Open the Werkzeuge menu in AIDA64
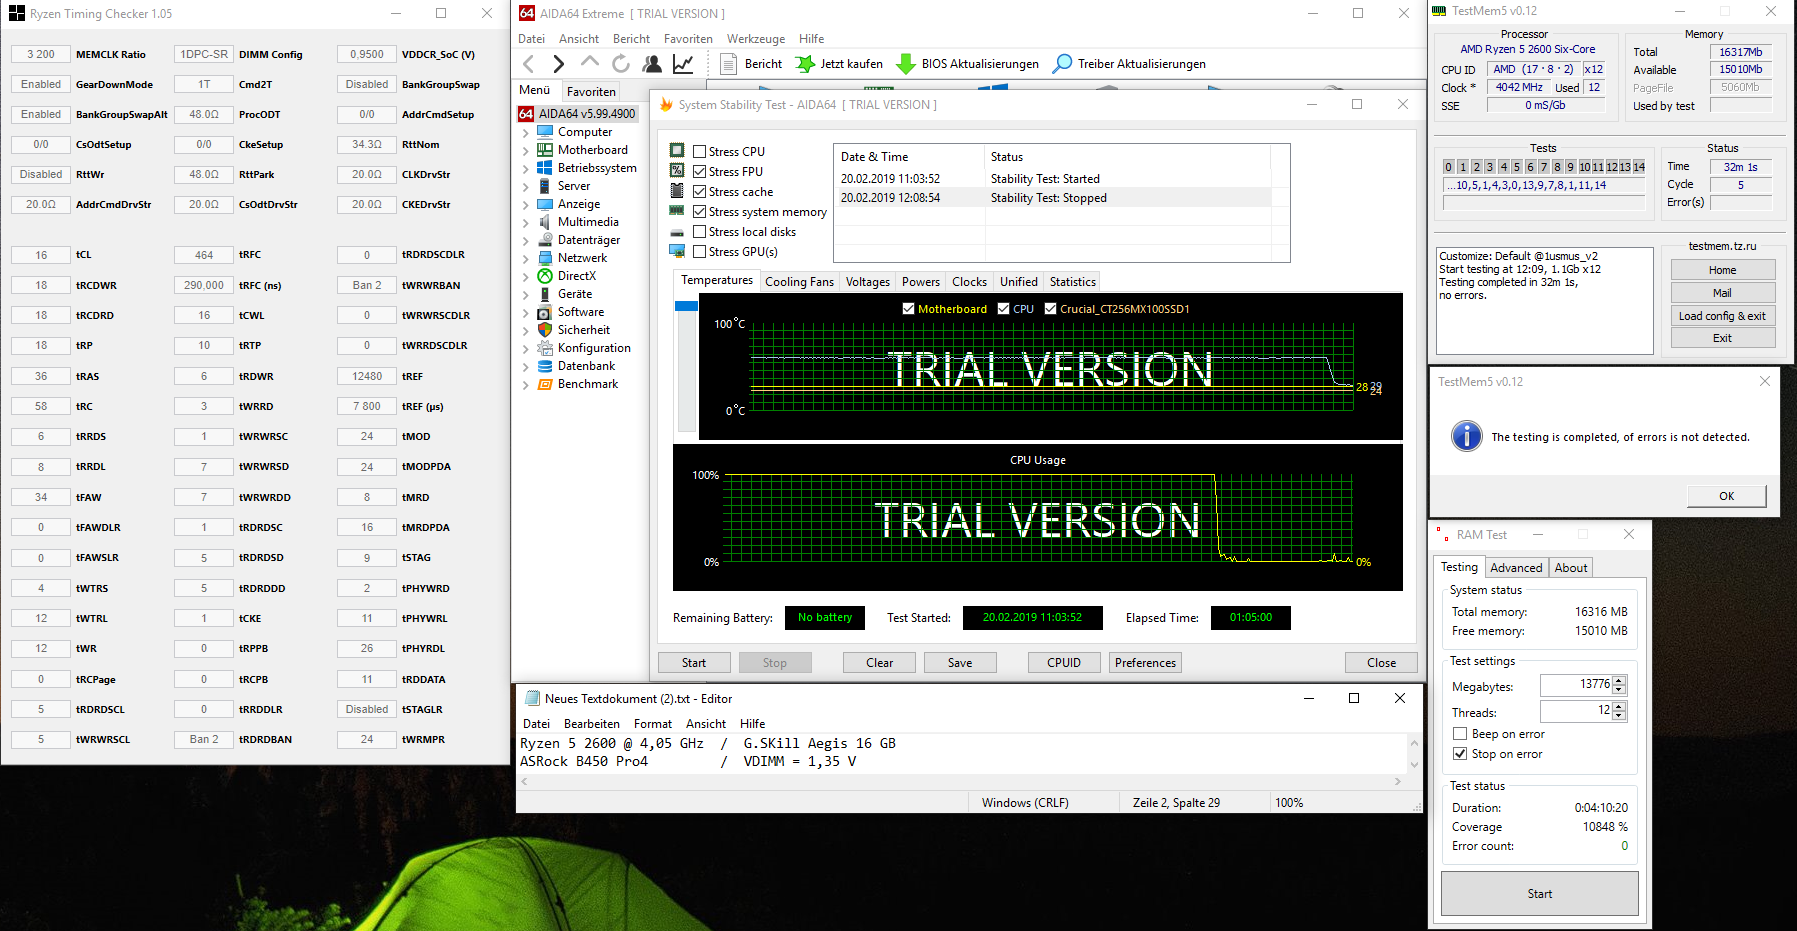1797x931 pixels. coord(756,39)
